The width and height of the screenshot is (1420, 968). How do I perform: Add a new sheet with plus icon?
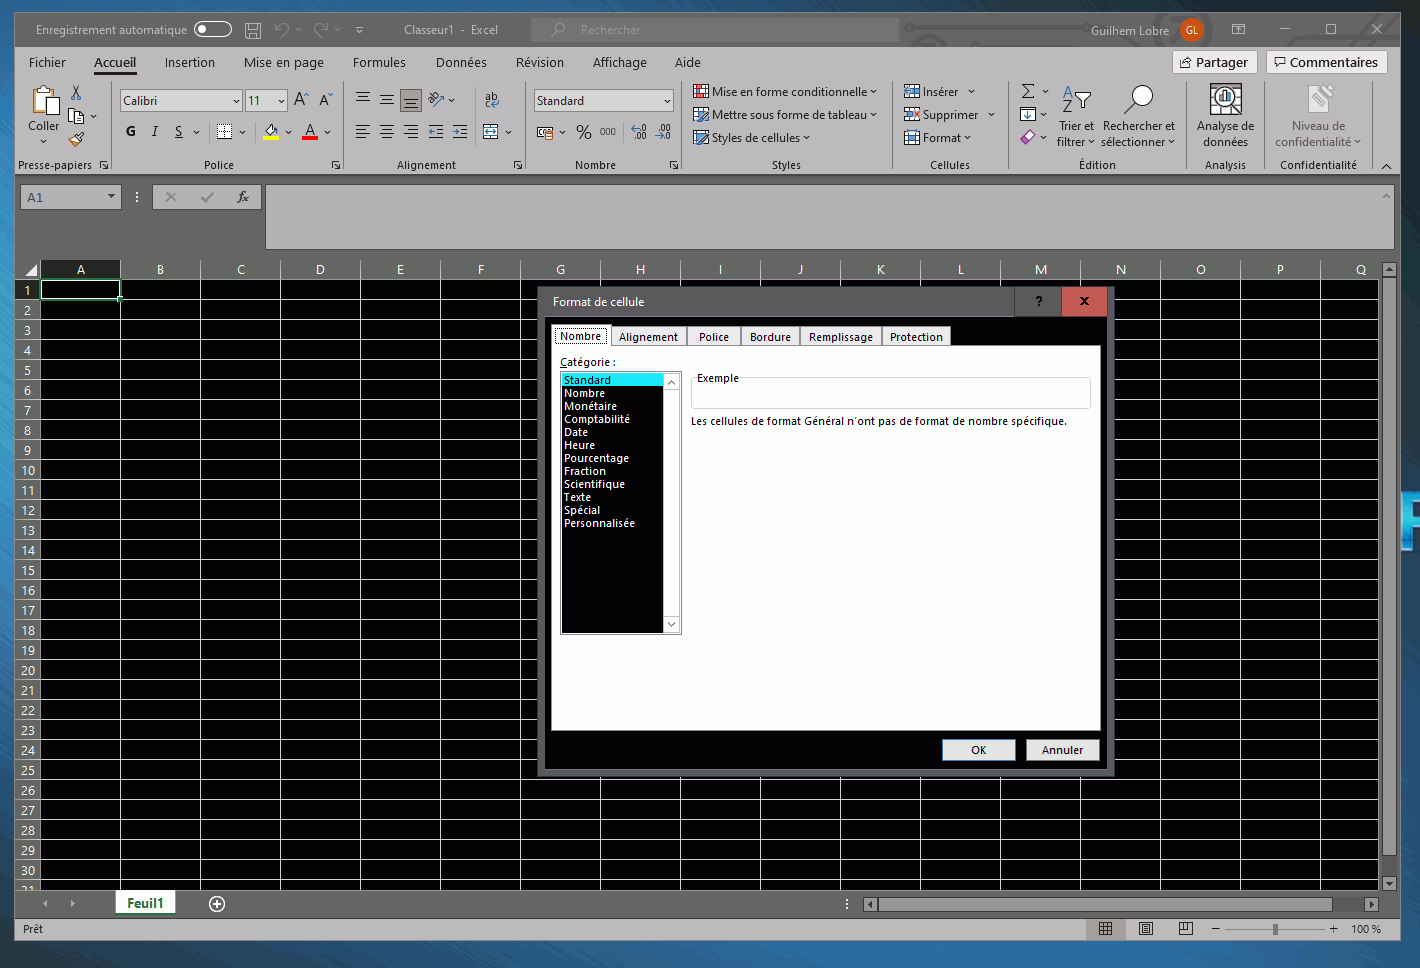217,904
